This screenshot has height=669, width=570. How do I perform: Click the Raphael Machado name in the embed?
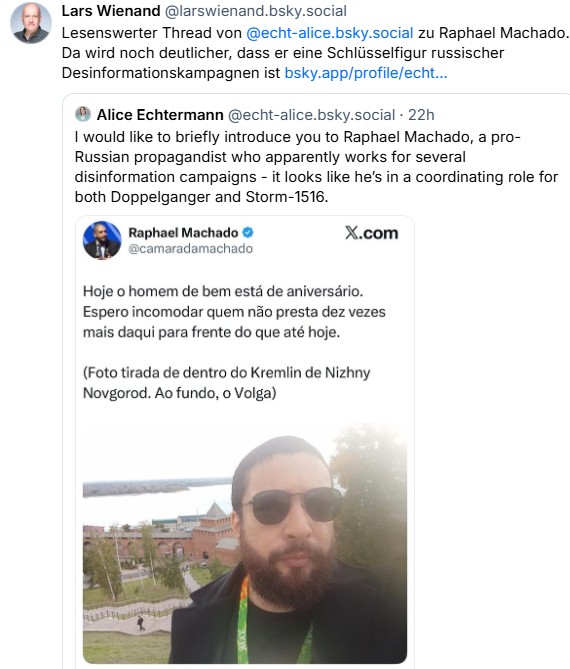tap(183, 233)
